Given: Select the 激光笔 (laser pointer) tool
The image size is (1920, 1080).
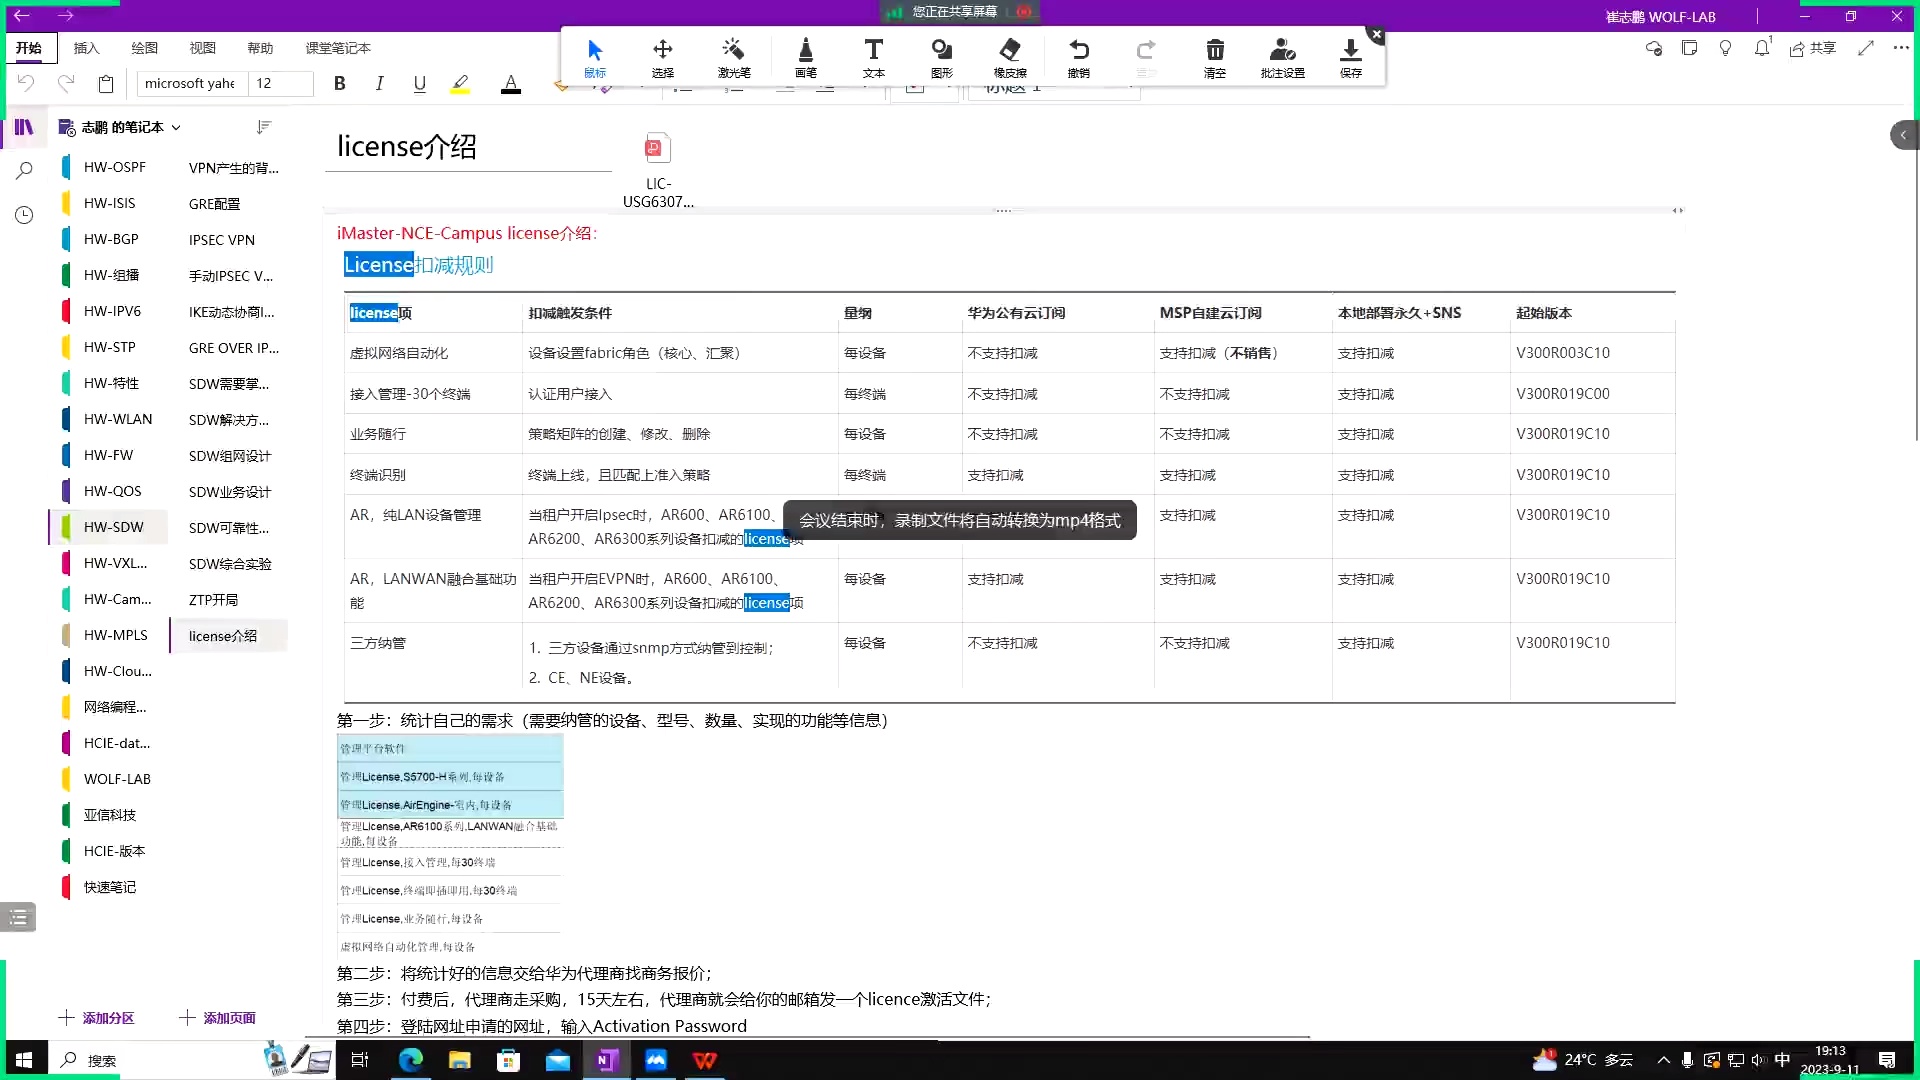Looking at the screenshot, I should point(733,57).
